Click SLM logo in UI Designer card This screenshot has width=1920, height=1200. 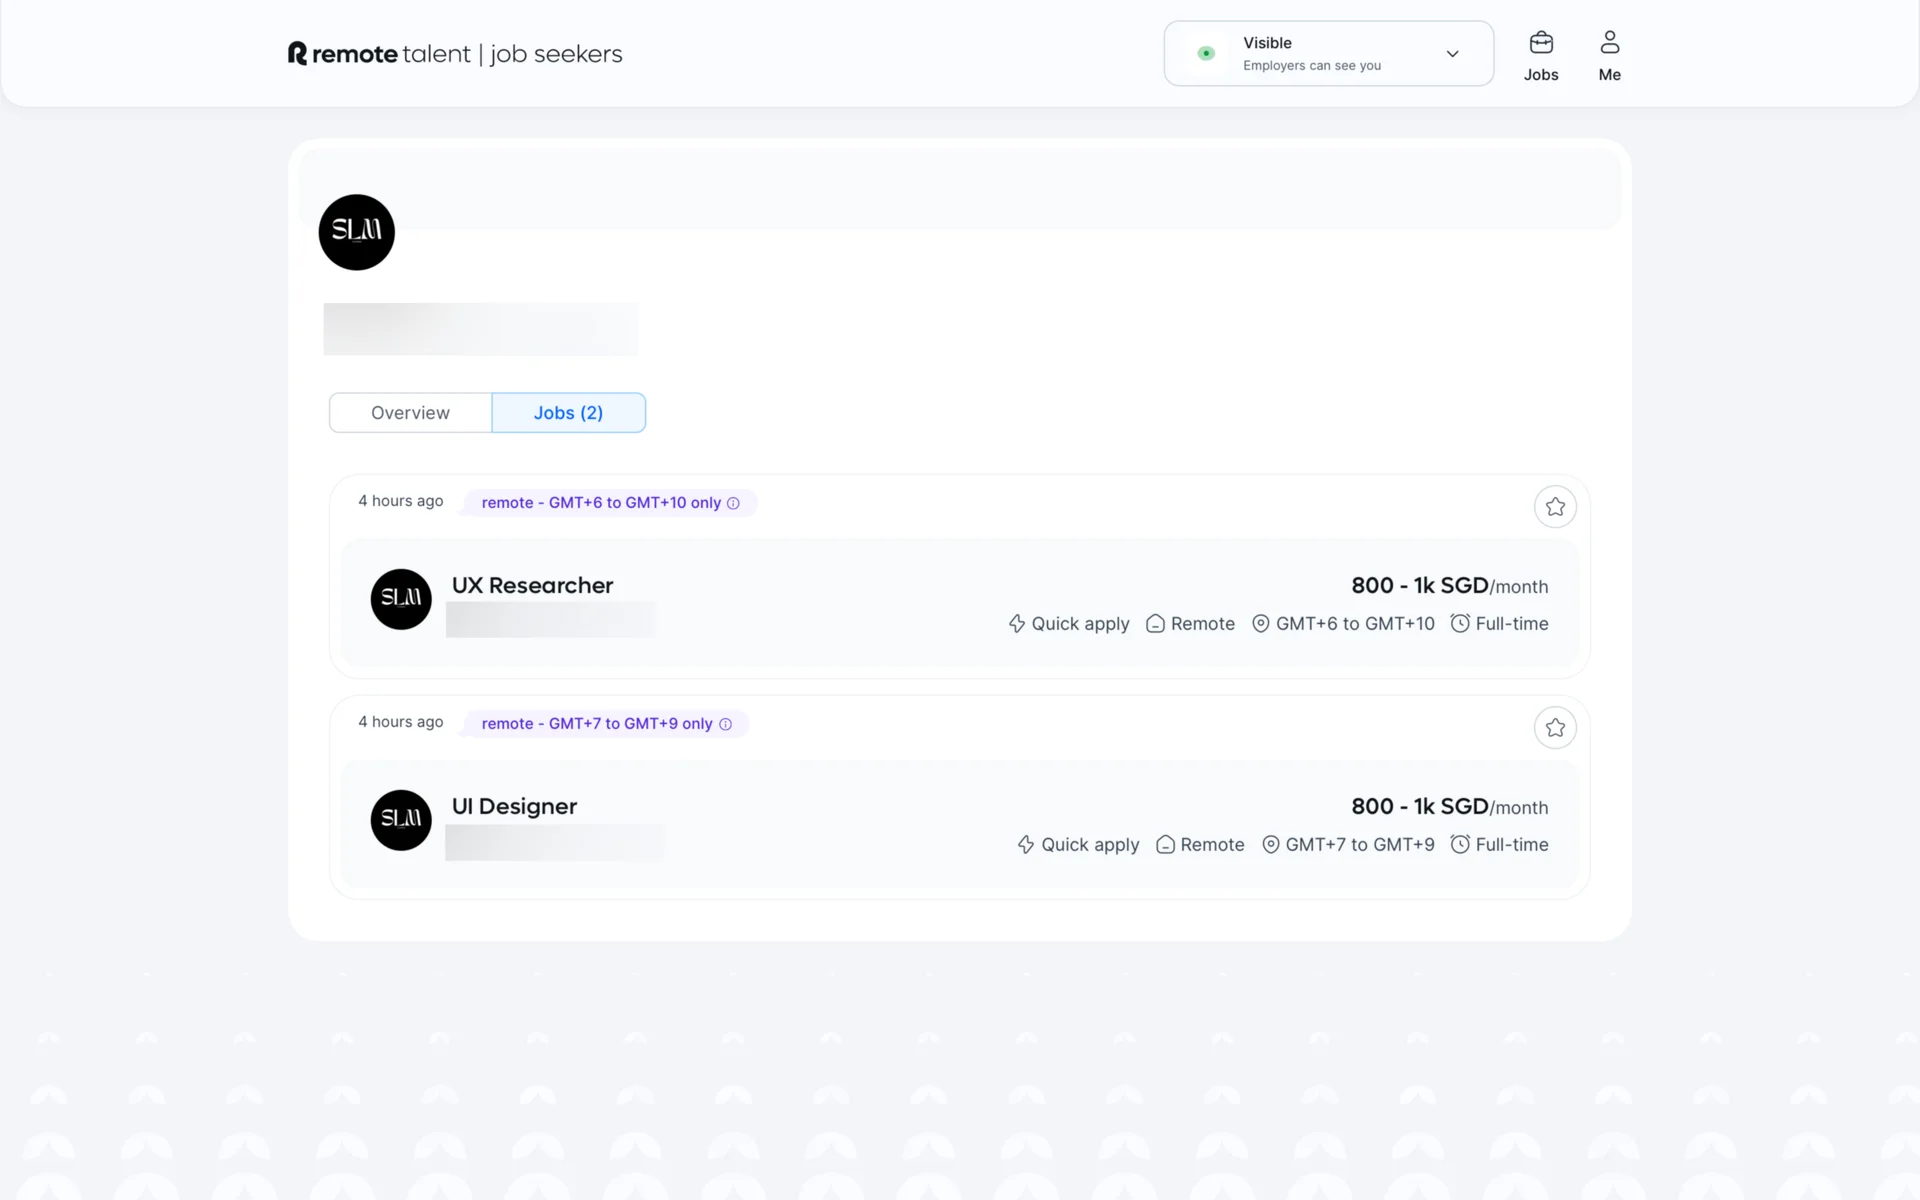(401, 820)
